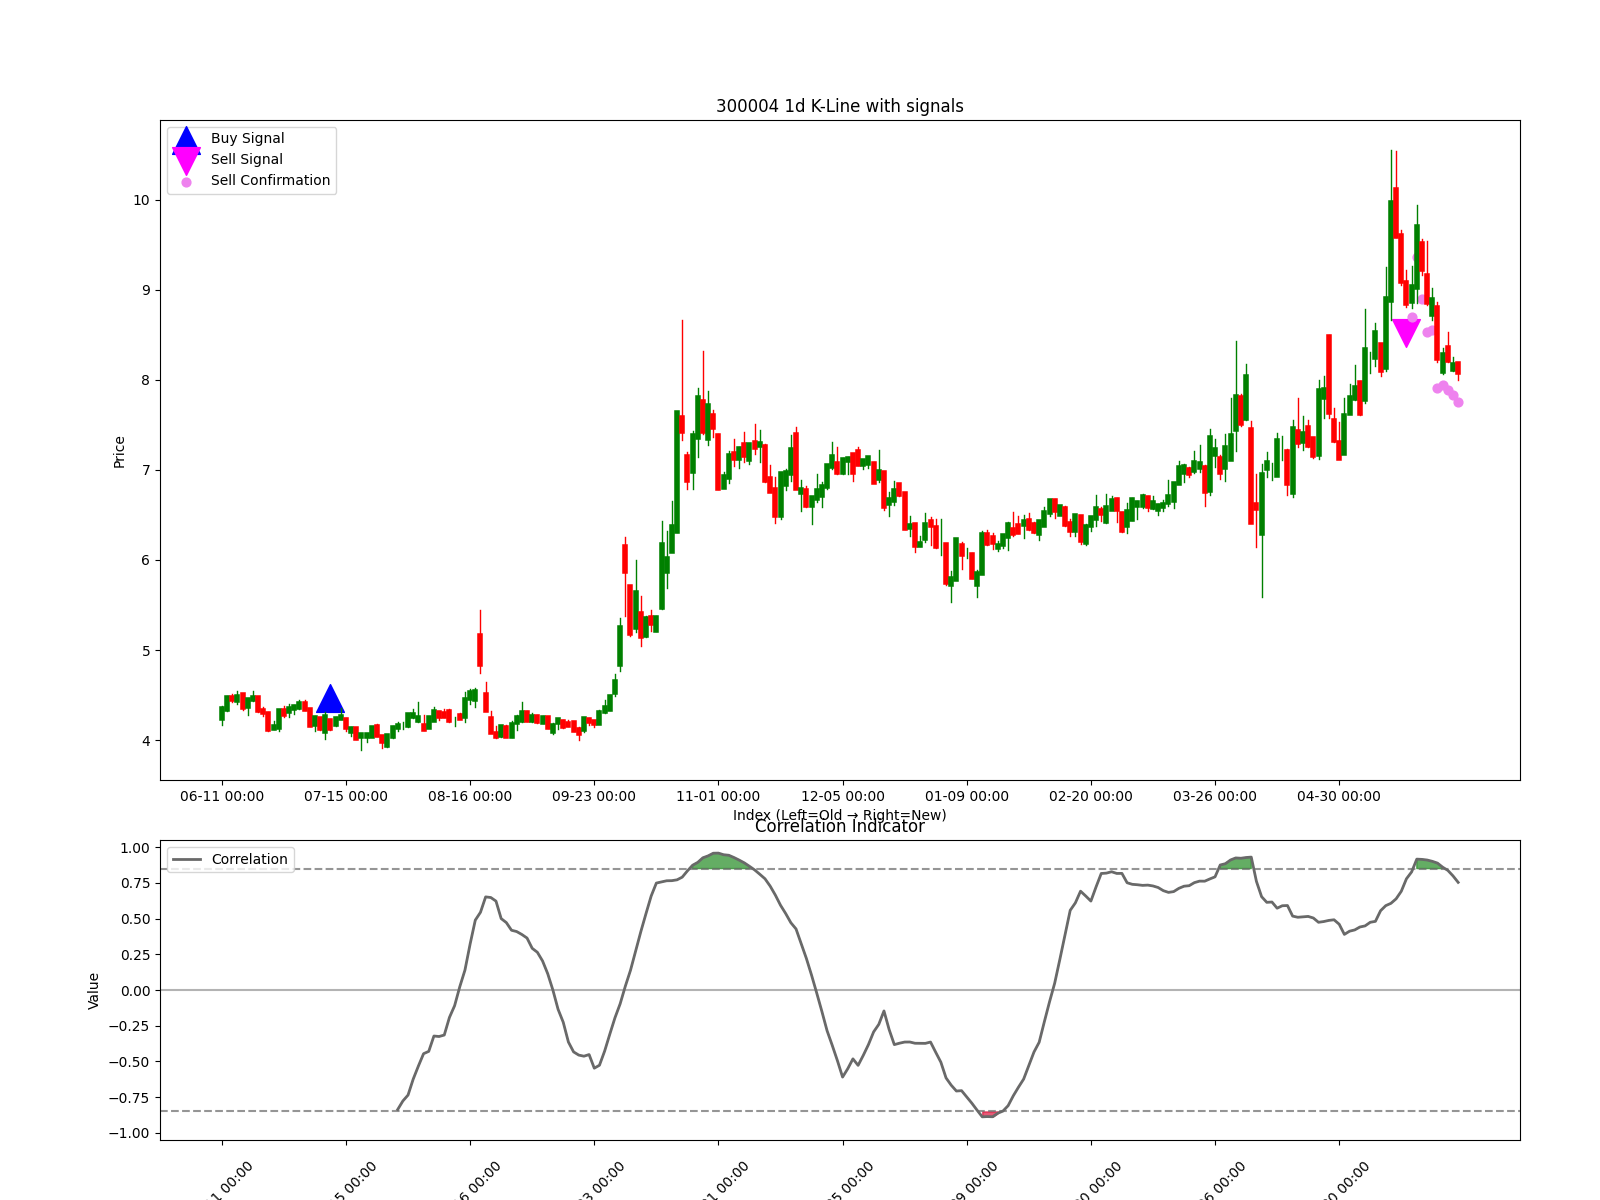Click the correlation axis tick '−0.75'
Viewport: 1600px width, 1200px height.
tap(130, 1098)
